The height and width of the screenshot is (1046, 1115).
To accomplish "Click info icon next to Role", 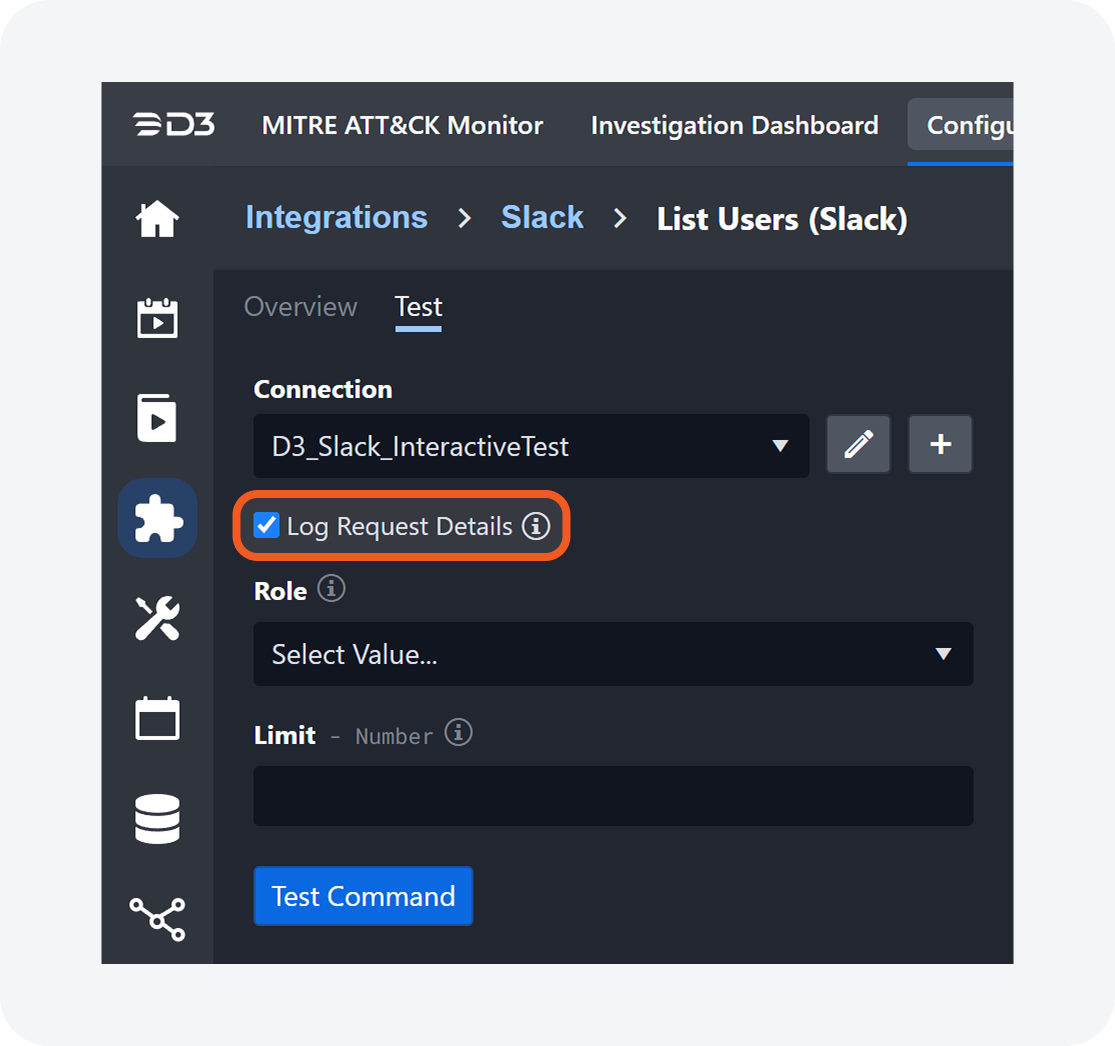I will click(x=331, y=589).
